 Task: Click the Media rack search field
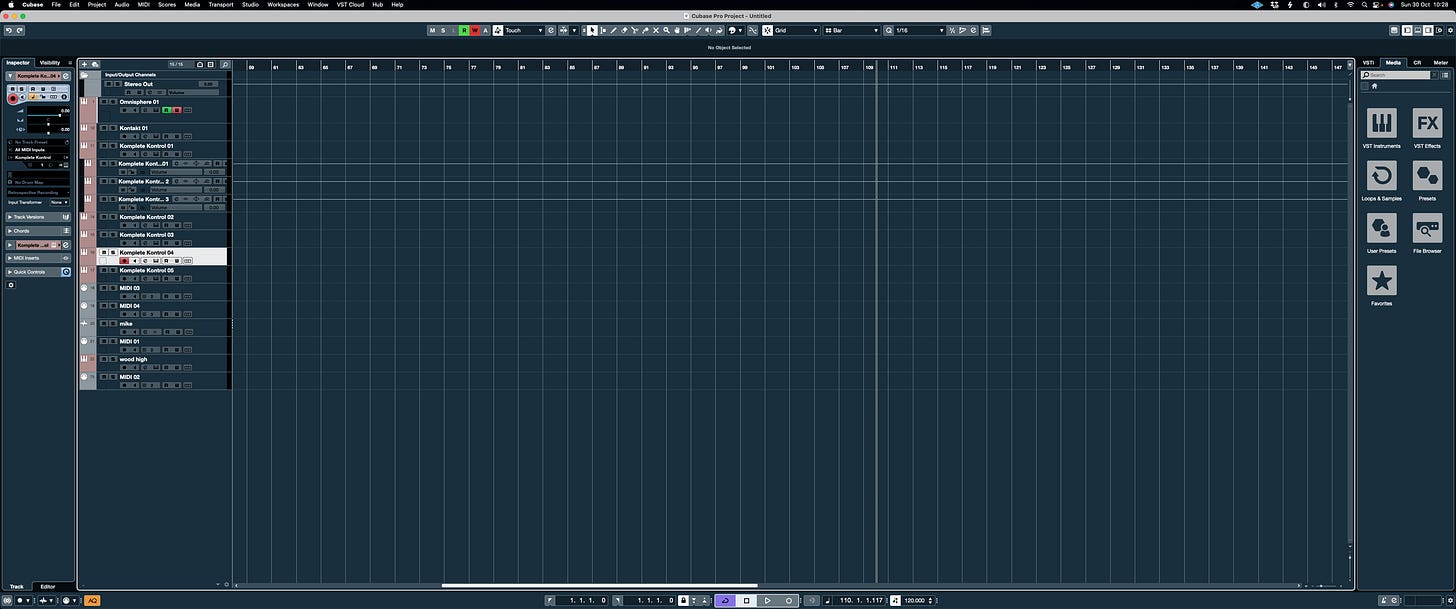click(1393, 75)
